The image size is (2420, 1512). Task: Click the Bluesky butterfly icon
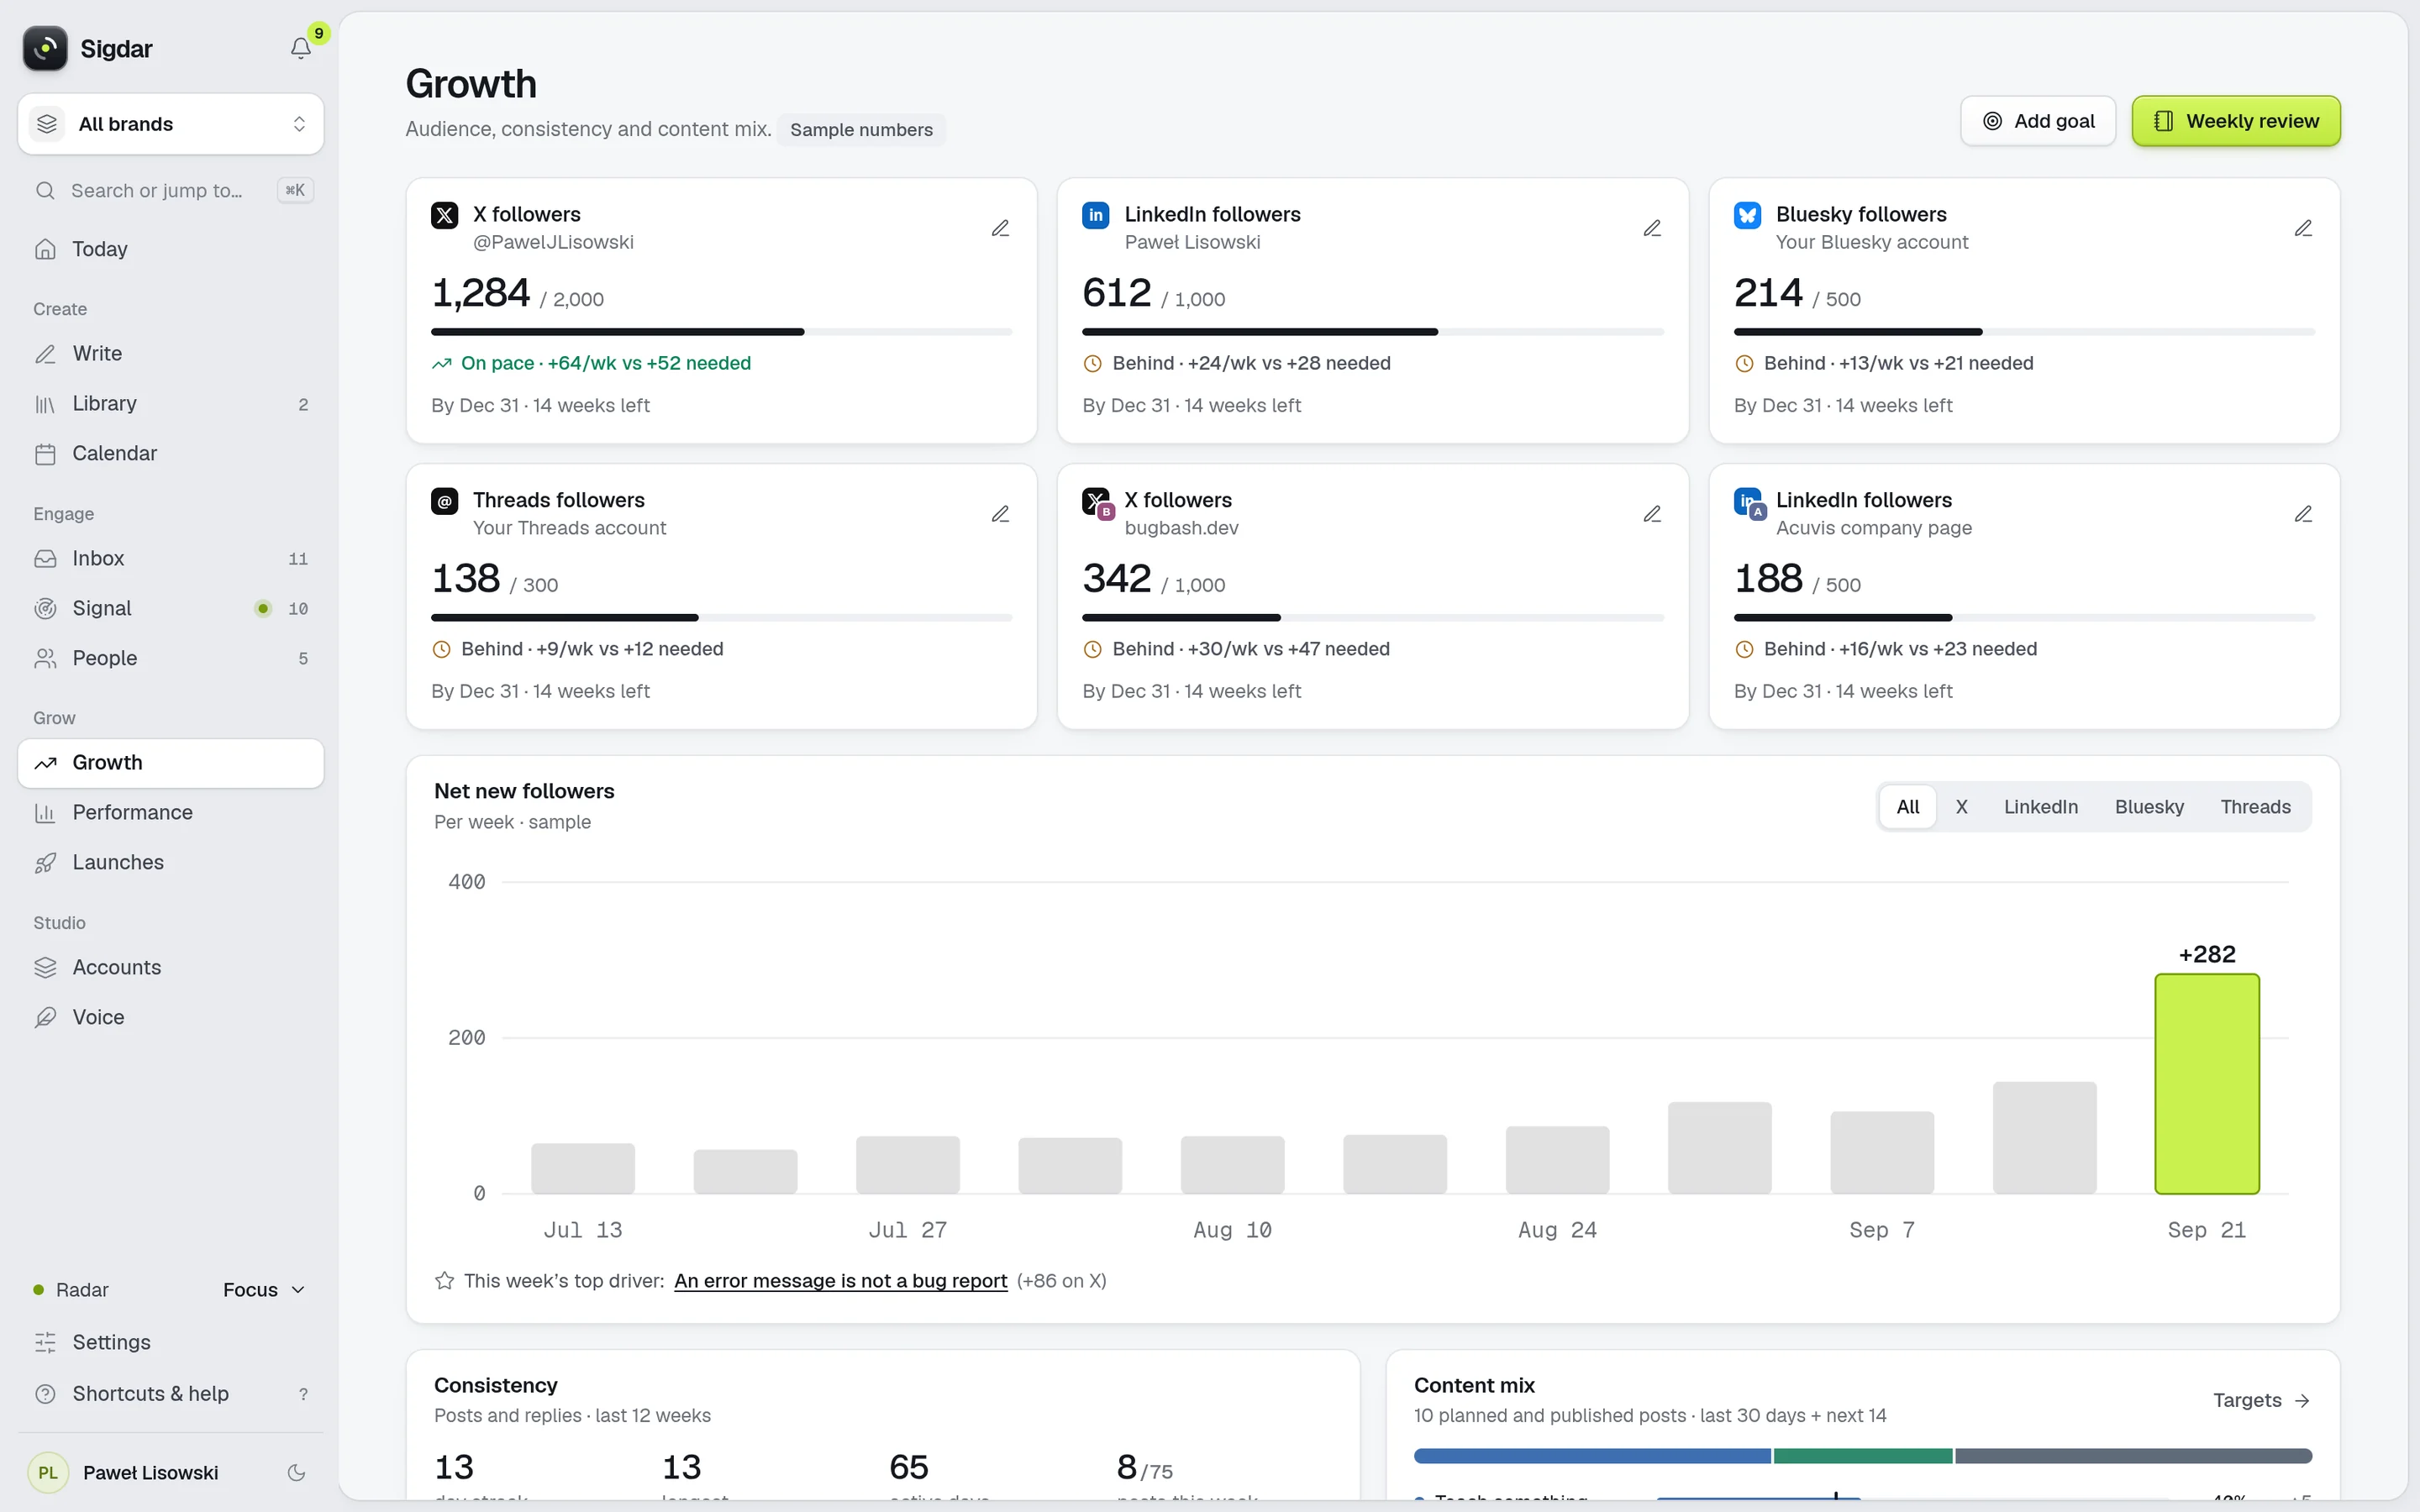click(1747, 215)
